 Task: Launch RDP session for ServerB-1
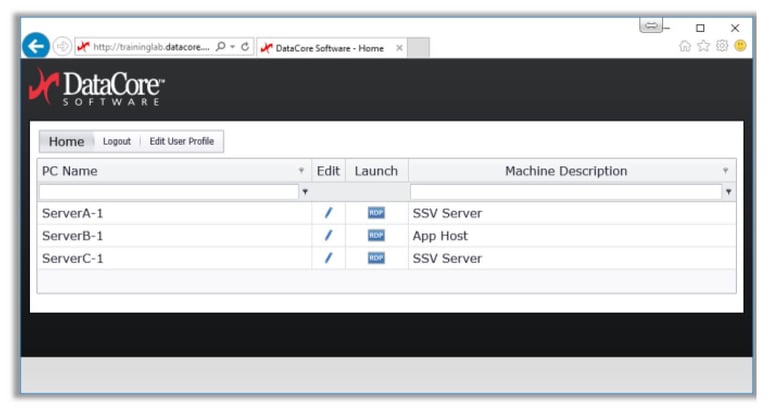(x=376, y=236)
